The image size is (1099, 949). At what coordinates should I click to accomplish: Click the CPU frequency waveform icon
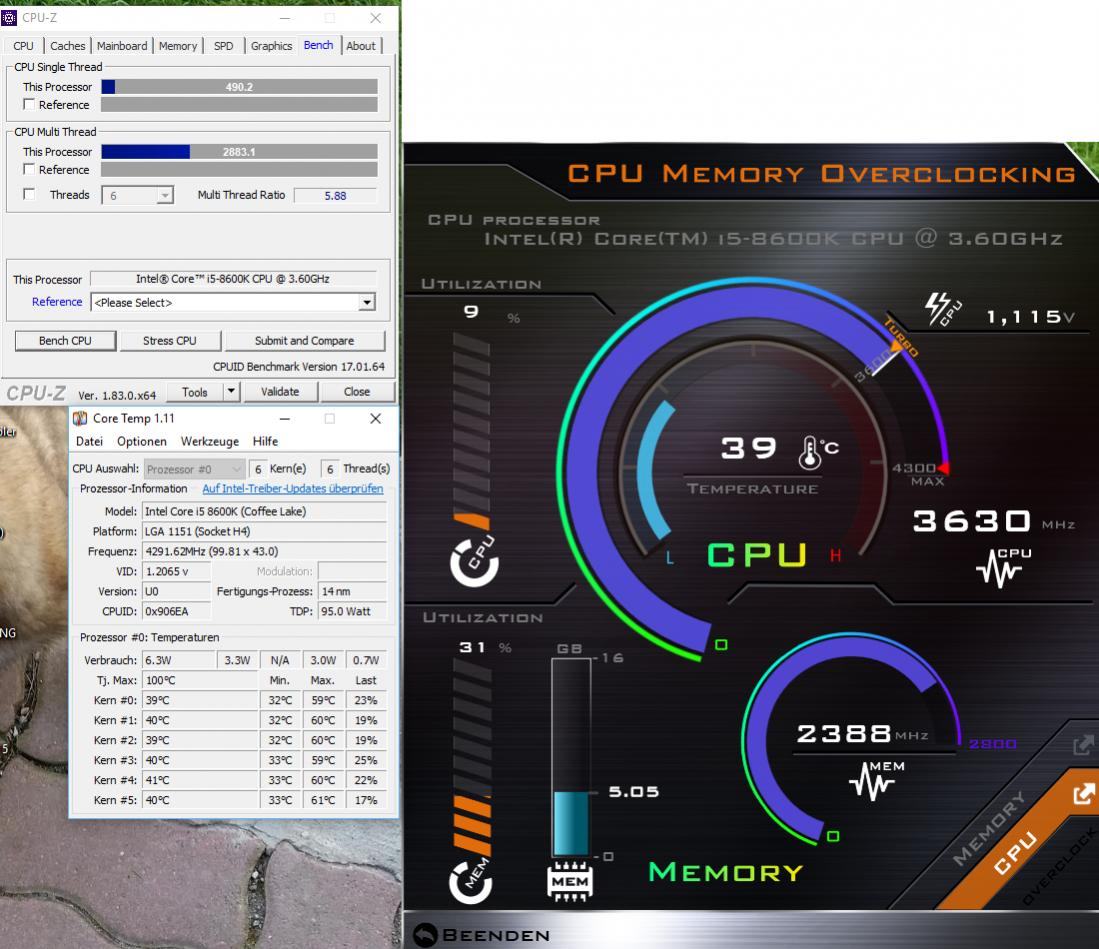[x=1003, y=567]
